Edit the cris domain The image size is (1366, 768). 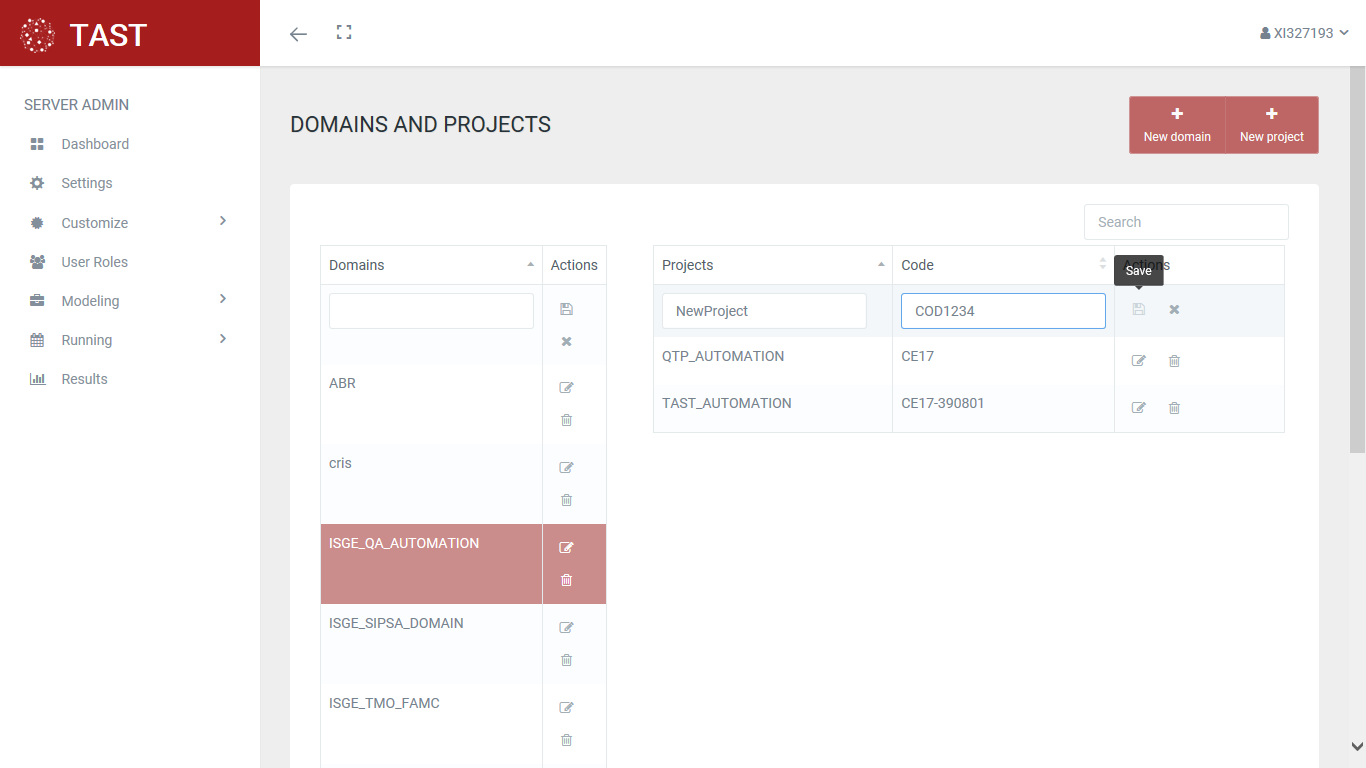566,467
